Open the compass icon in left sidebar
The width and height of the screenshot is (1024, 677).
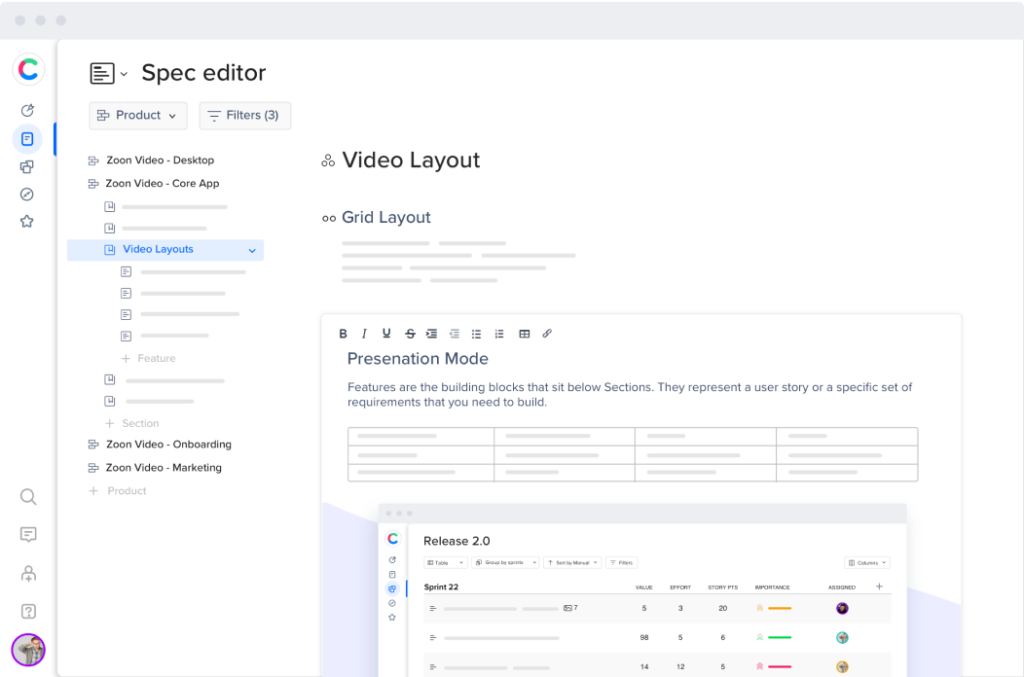27,194
